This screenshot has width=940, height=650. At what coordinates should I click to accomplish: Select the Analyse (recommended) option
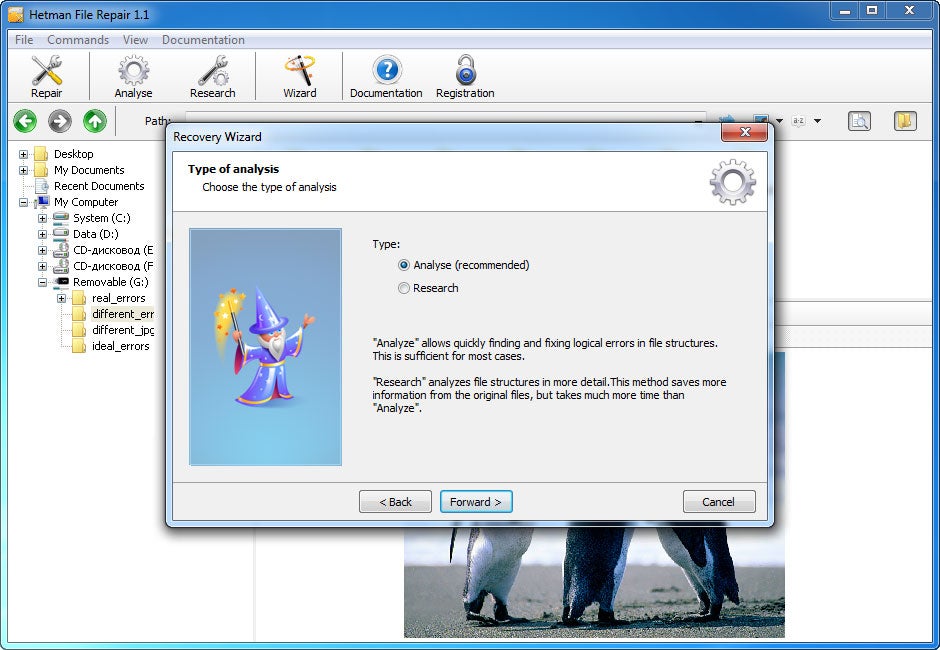coord(403,265)
